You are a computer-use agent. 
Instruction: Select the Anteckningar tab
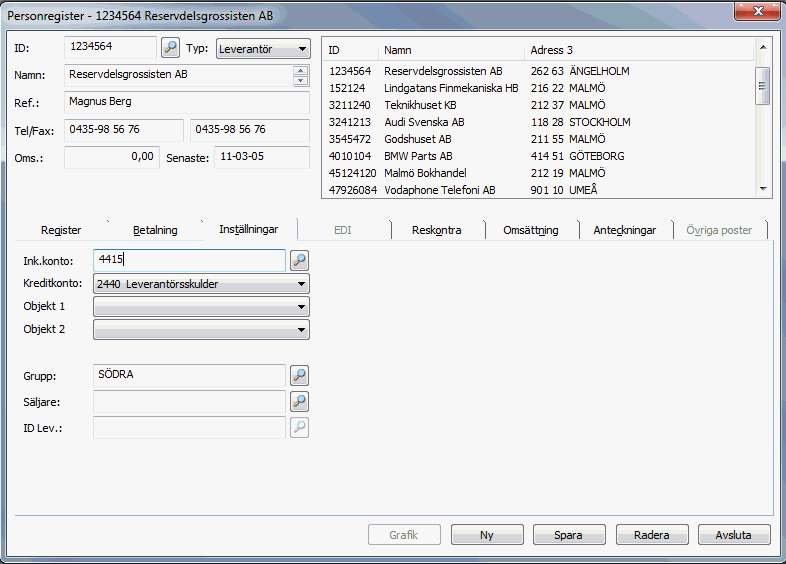point(624,230)
